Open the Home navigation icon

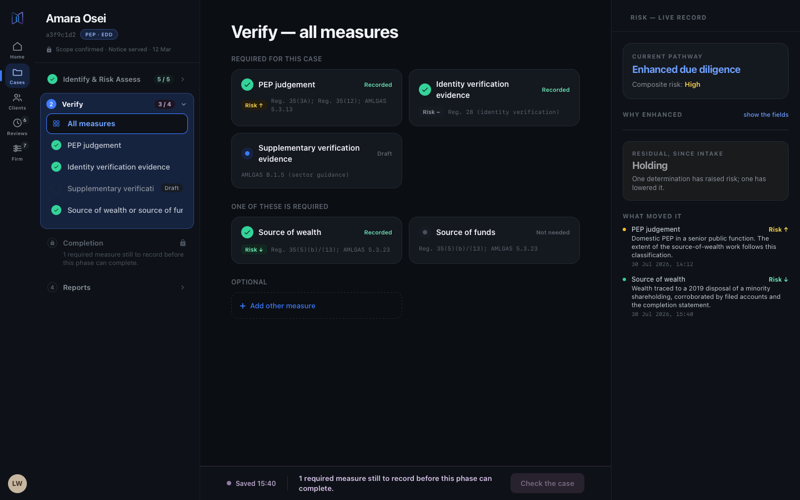[17, 50]
